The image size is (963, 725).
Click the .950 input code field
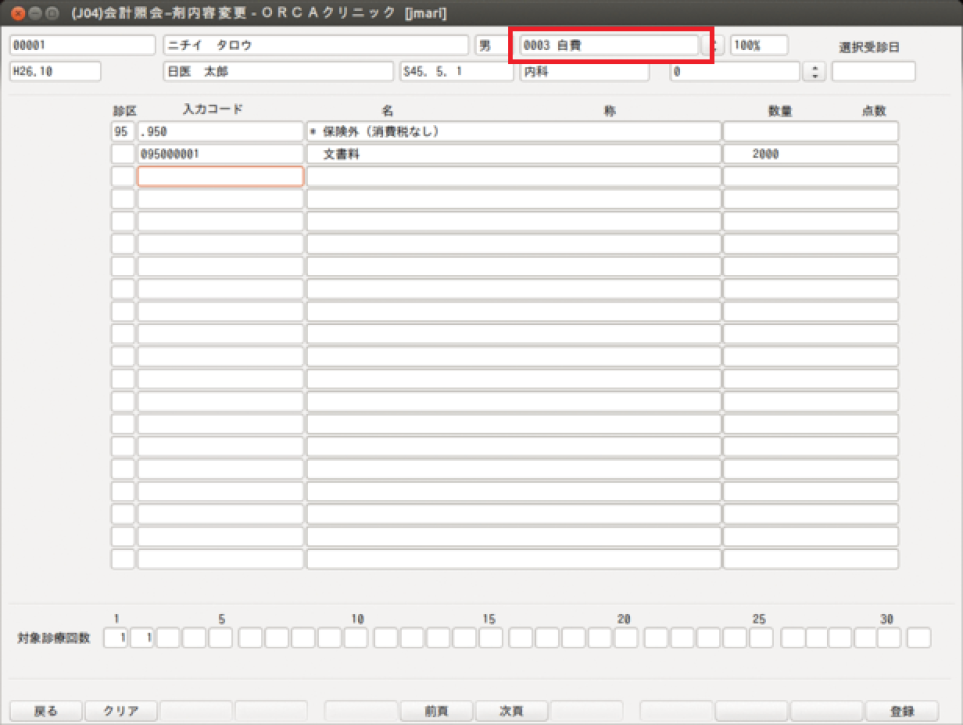click(x=220, y=132)
